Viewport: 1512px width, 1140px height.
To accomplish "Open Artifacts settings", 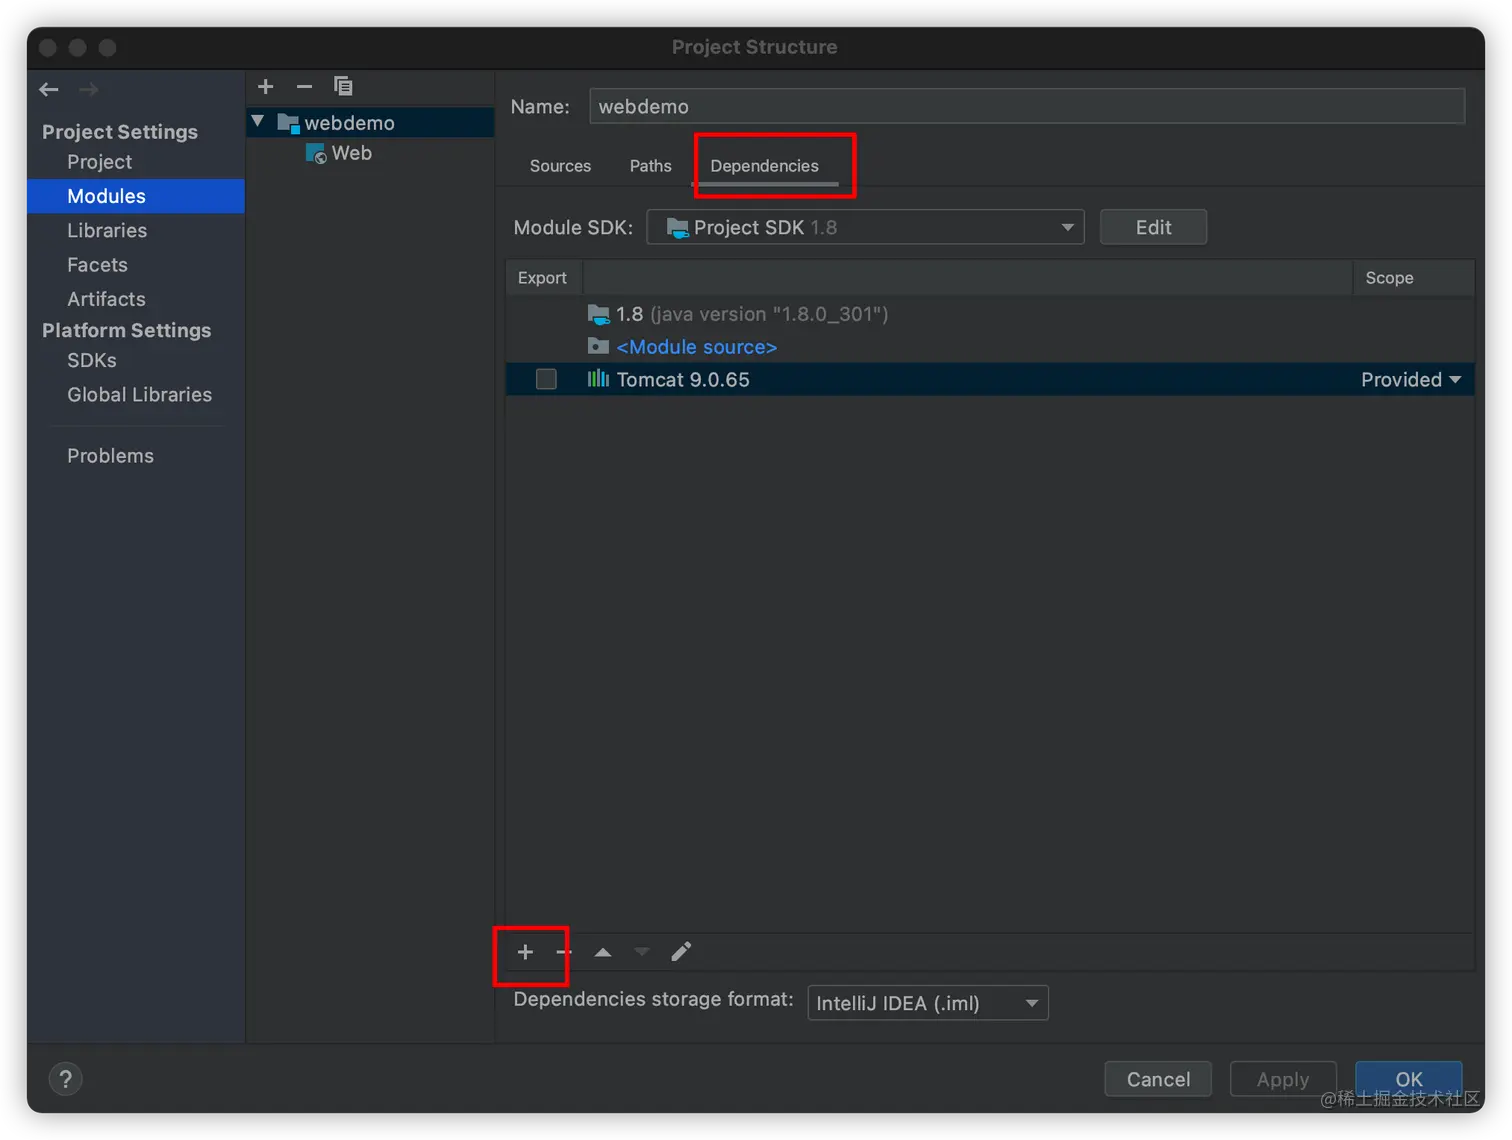I will point(106,299).
